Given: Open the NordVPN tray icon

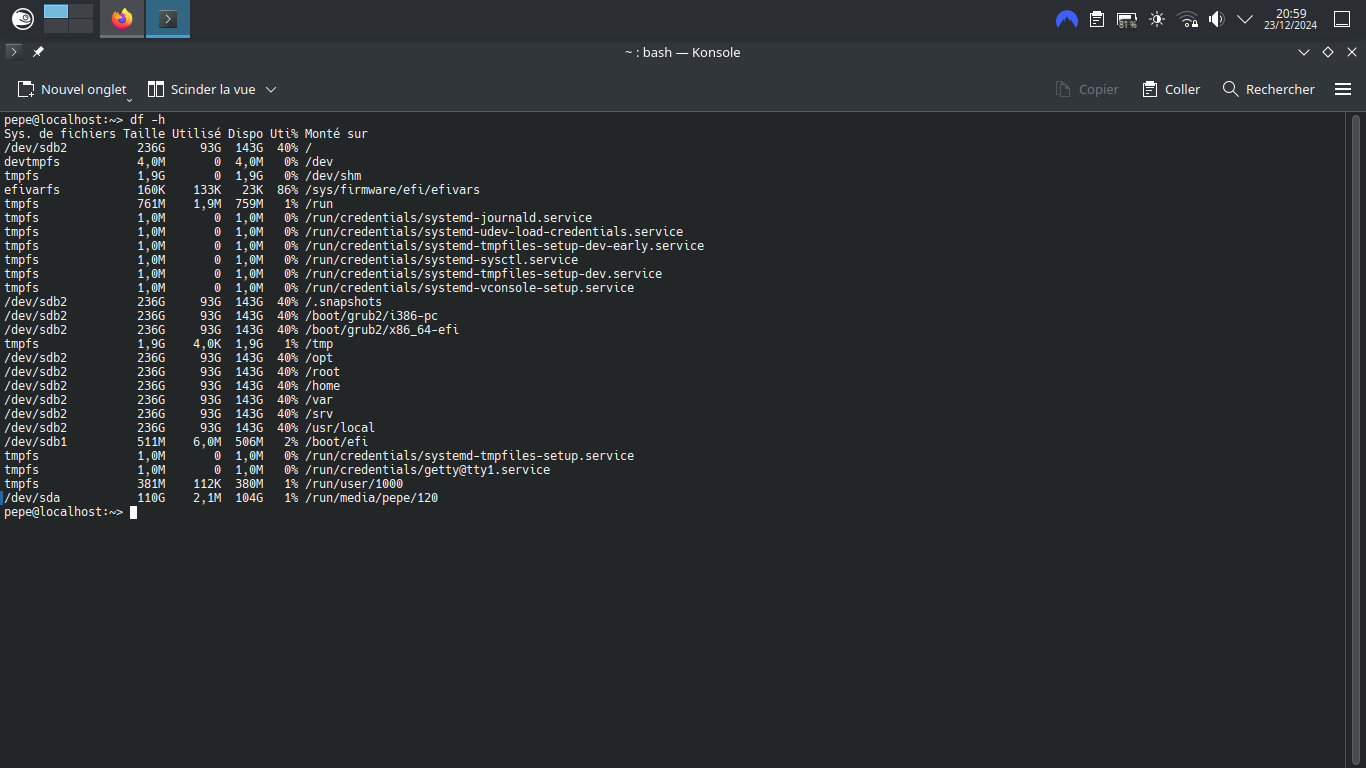Looking at the screenshot, I should [1067, 19].
